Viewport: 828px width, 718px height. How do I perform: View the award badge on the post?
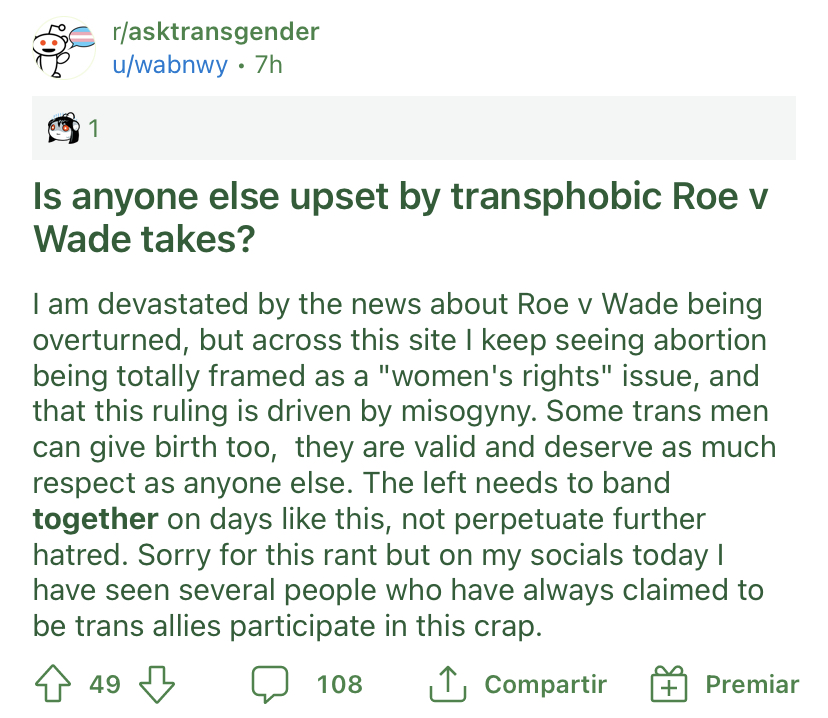click(x=63, y=128)
